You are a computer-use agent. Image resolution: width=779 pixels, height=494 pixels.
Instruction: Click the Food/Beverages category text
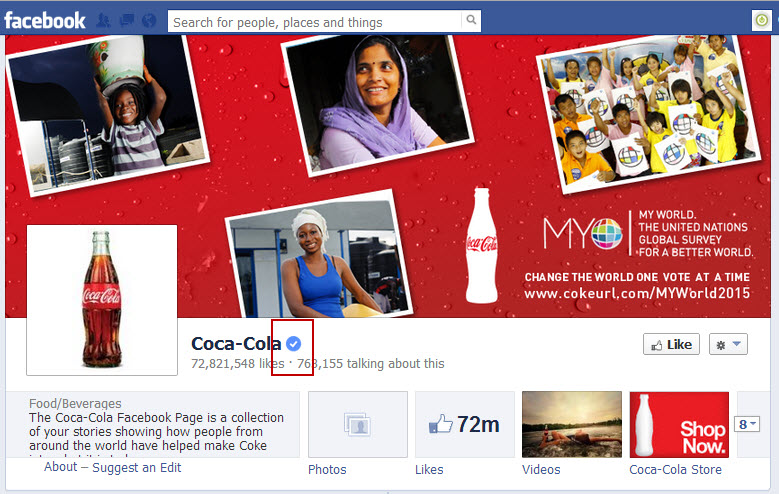(x=75, y=404)
